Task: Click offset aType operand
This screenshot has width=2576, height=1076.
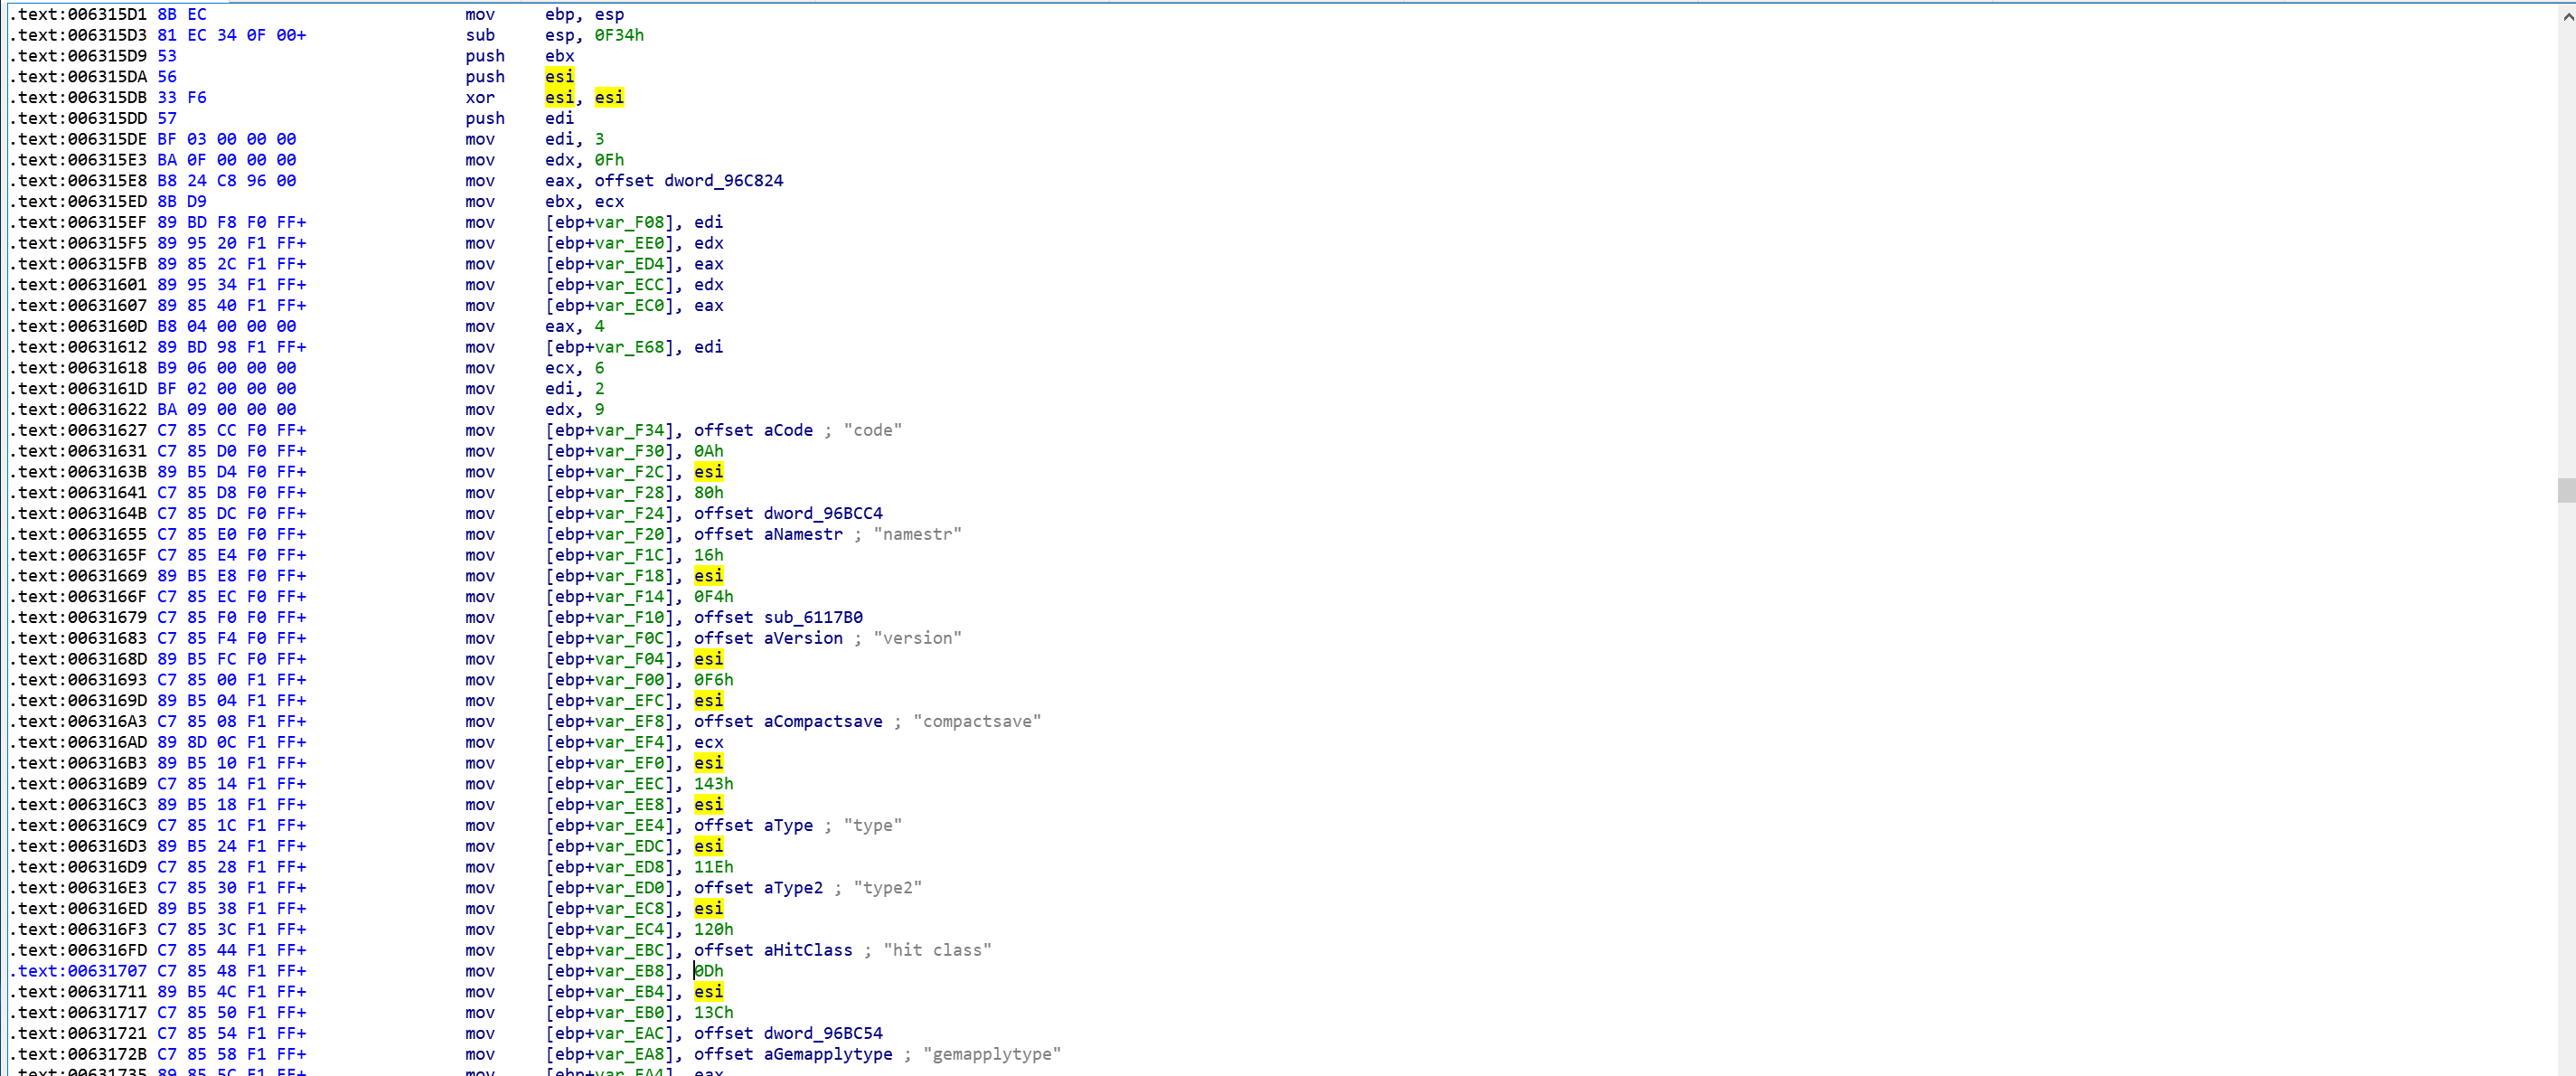Action: 754,825
